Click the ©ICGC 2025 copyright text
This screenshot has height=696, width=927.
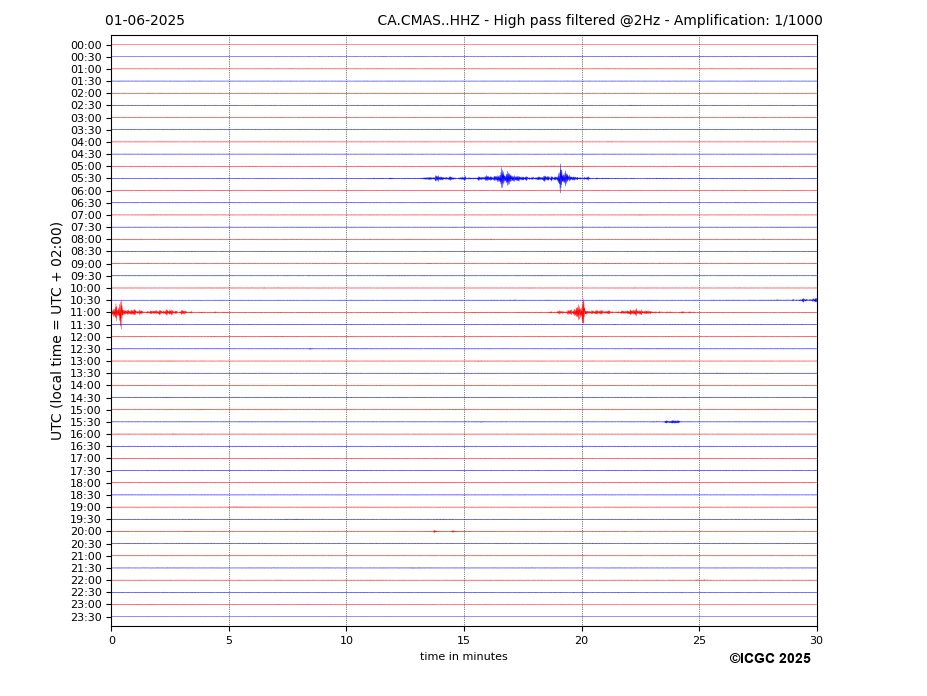click(x=770, y=659)
